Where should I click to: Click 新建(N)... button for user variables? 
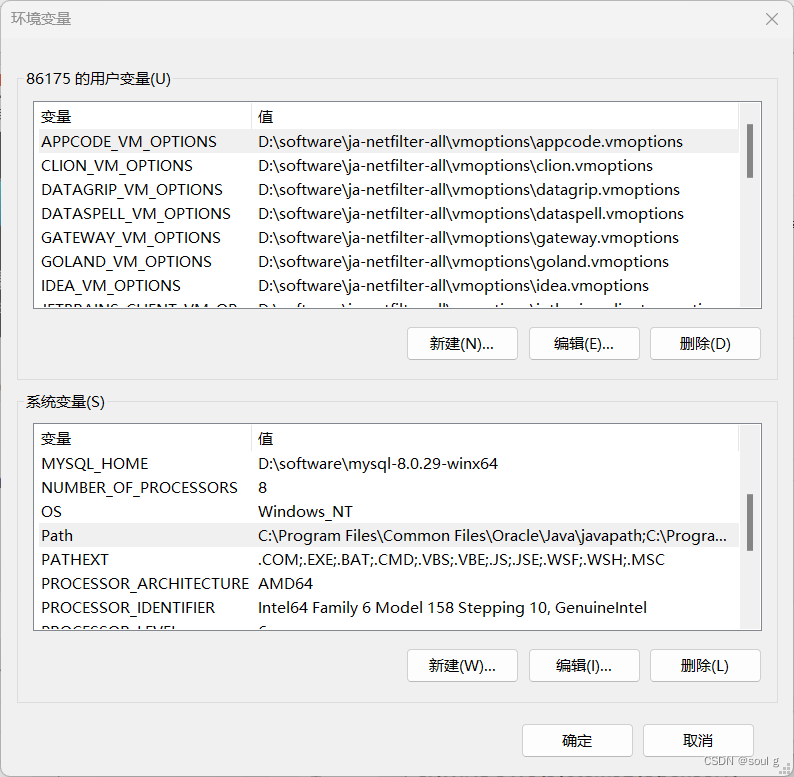click(462, 344)
